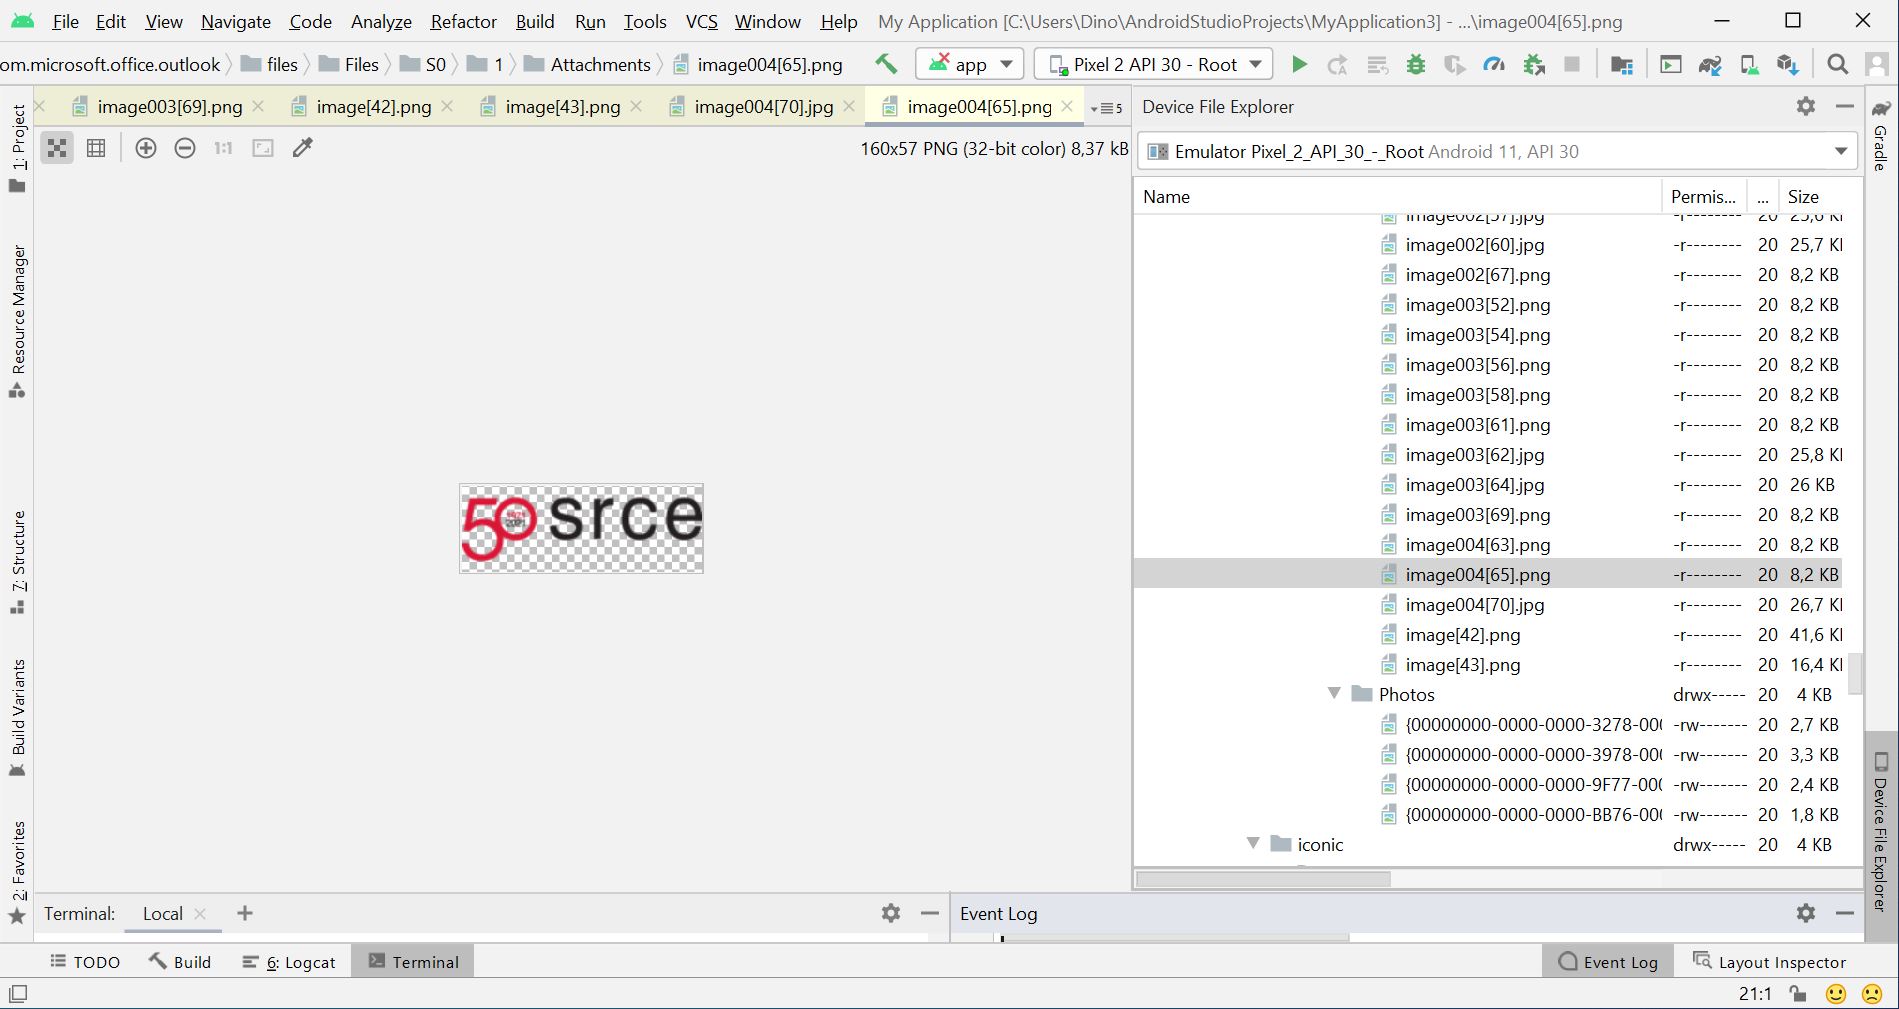Switch to the image[42].png tab
The image size is (1899, 1009).
[373, 107]
